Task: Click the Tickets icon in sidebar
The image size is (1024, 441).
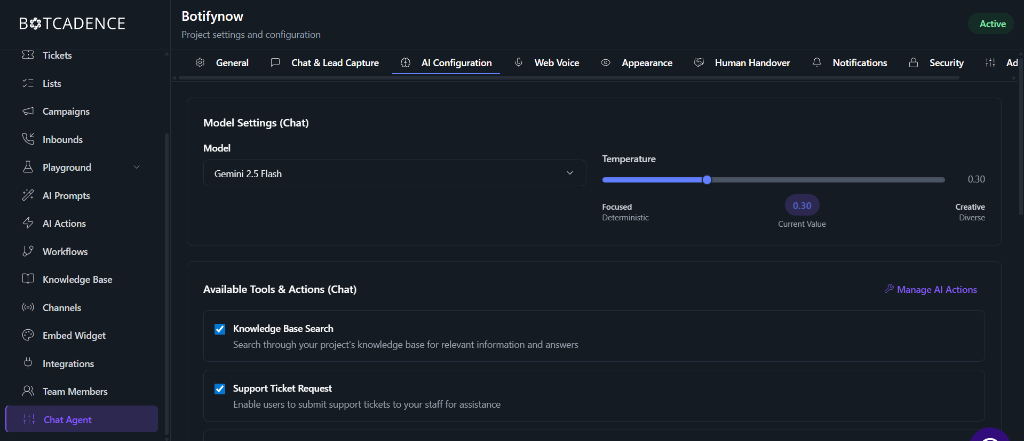Action: (x=27, y=56)
